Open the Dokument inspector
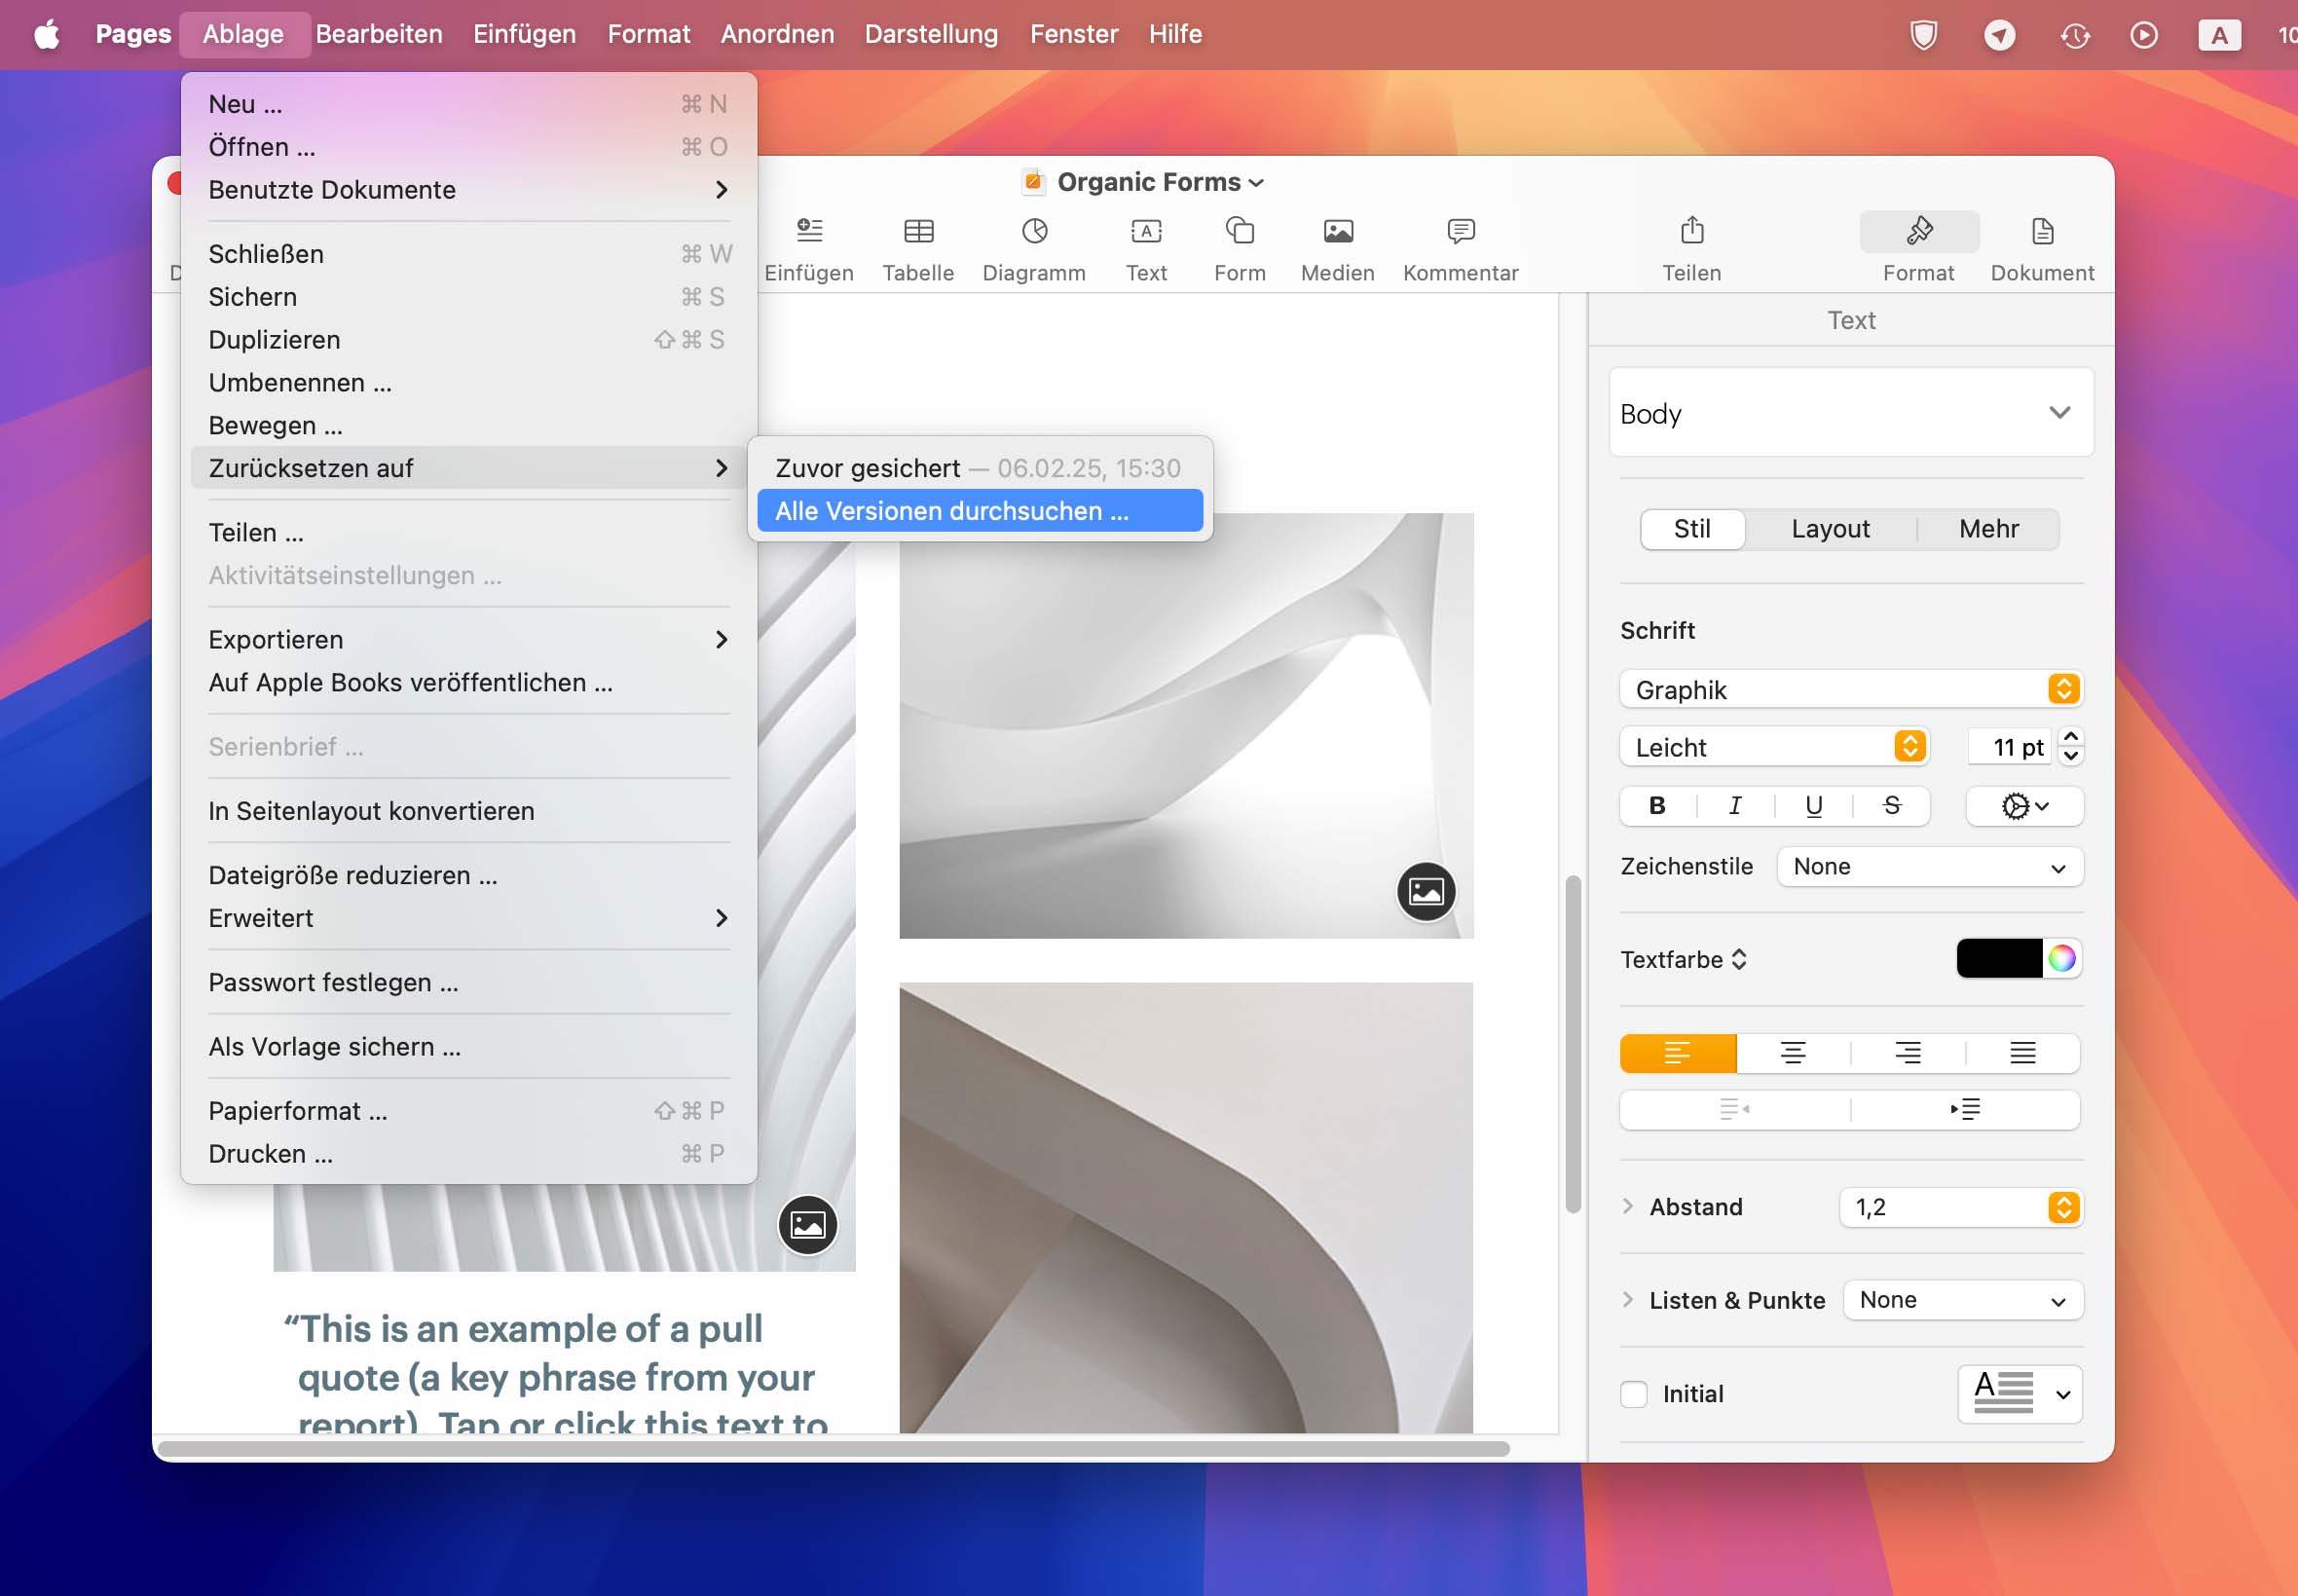 point(2041,231)
